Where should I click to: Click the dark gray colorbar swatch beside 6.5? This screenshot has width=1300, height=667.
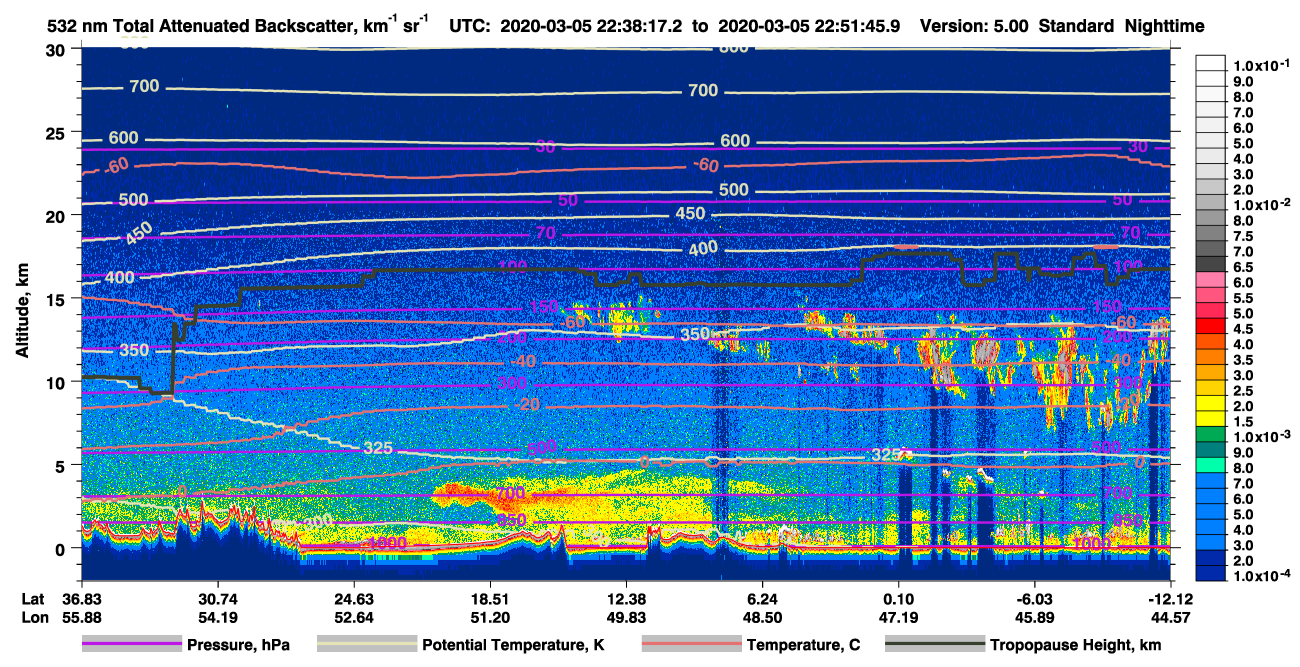[x=1210, y=263]
